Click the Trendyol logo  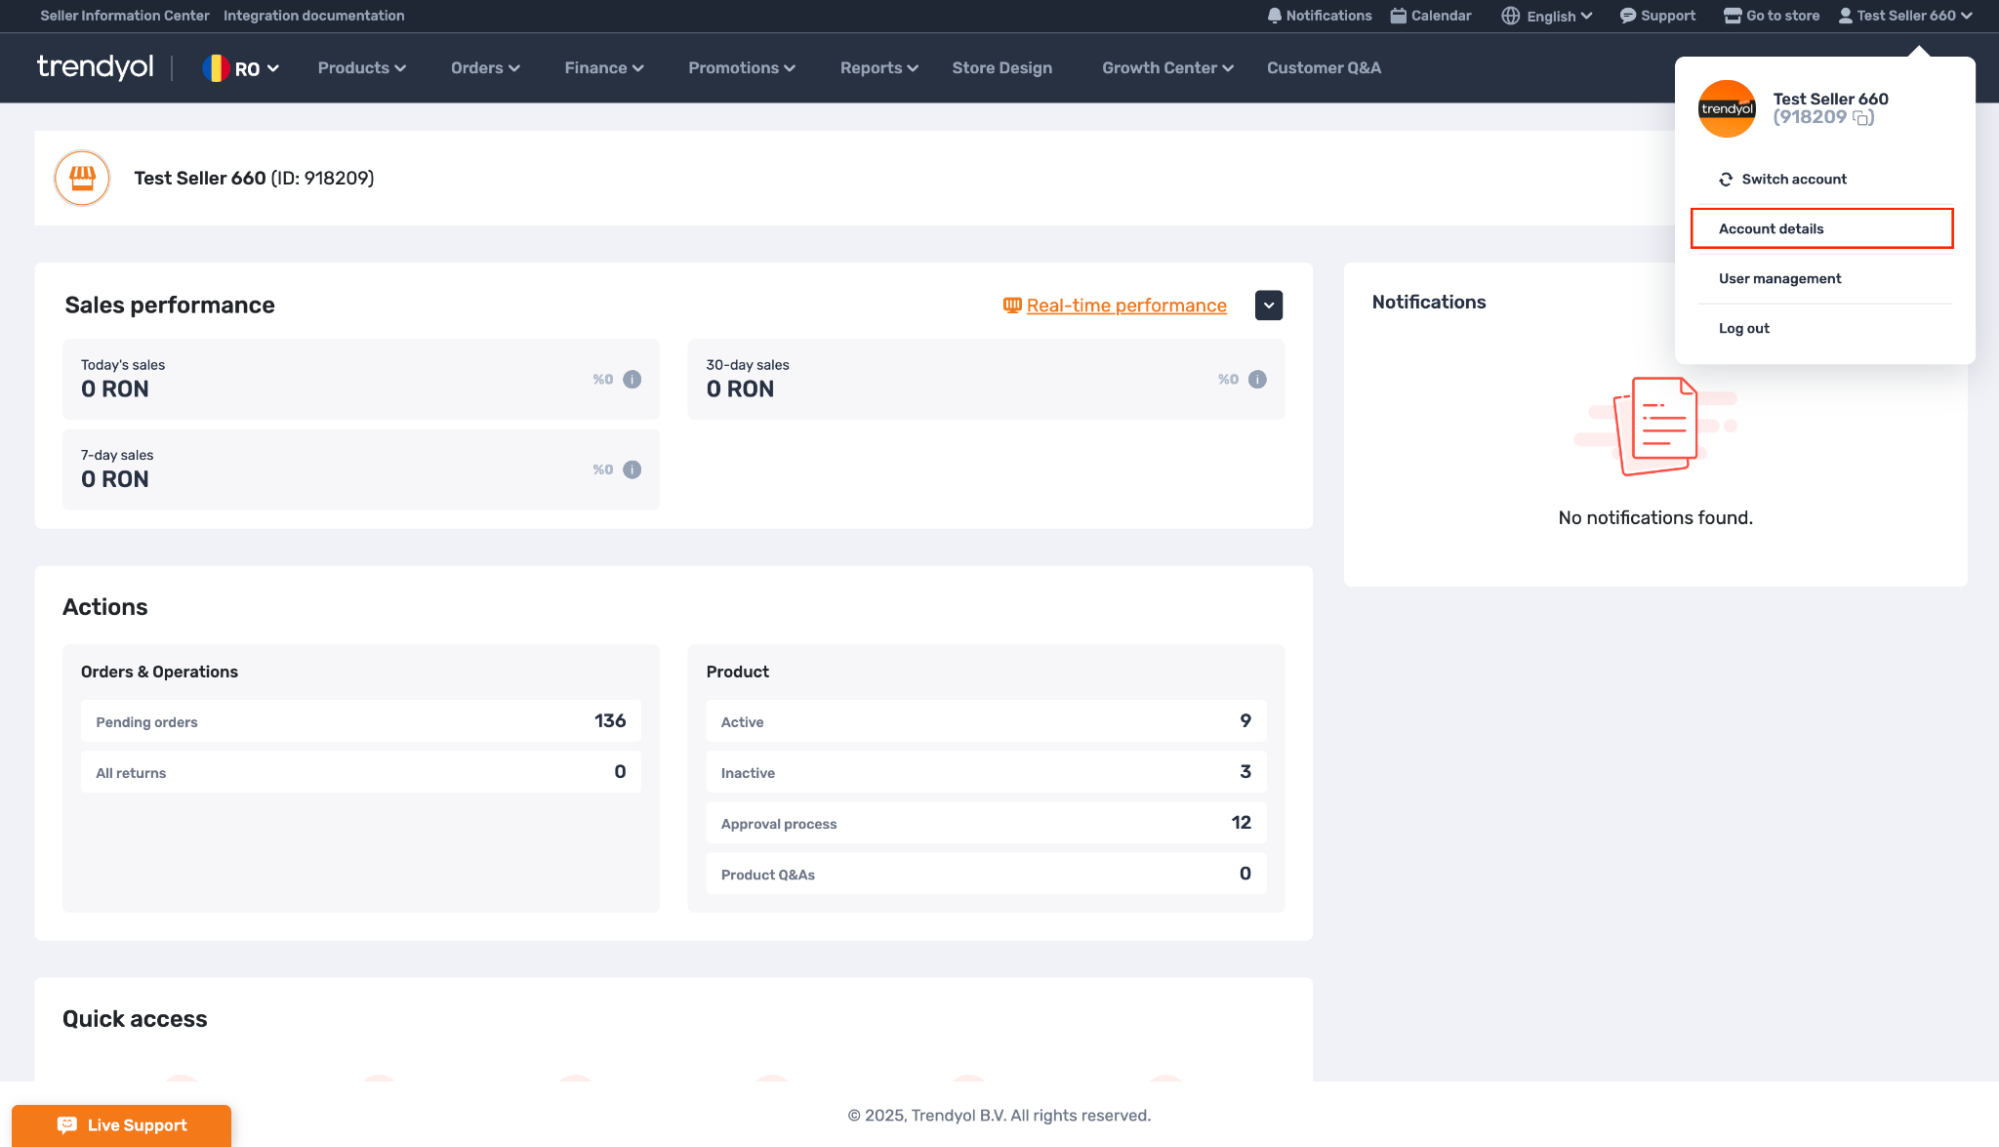pos(95,67)
